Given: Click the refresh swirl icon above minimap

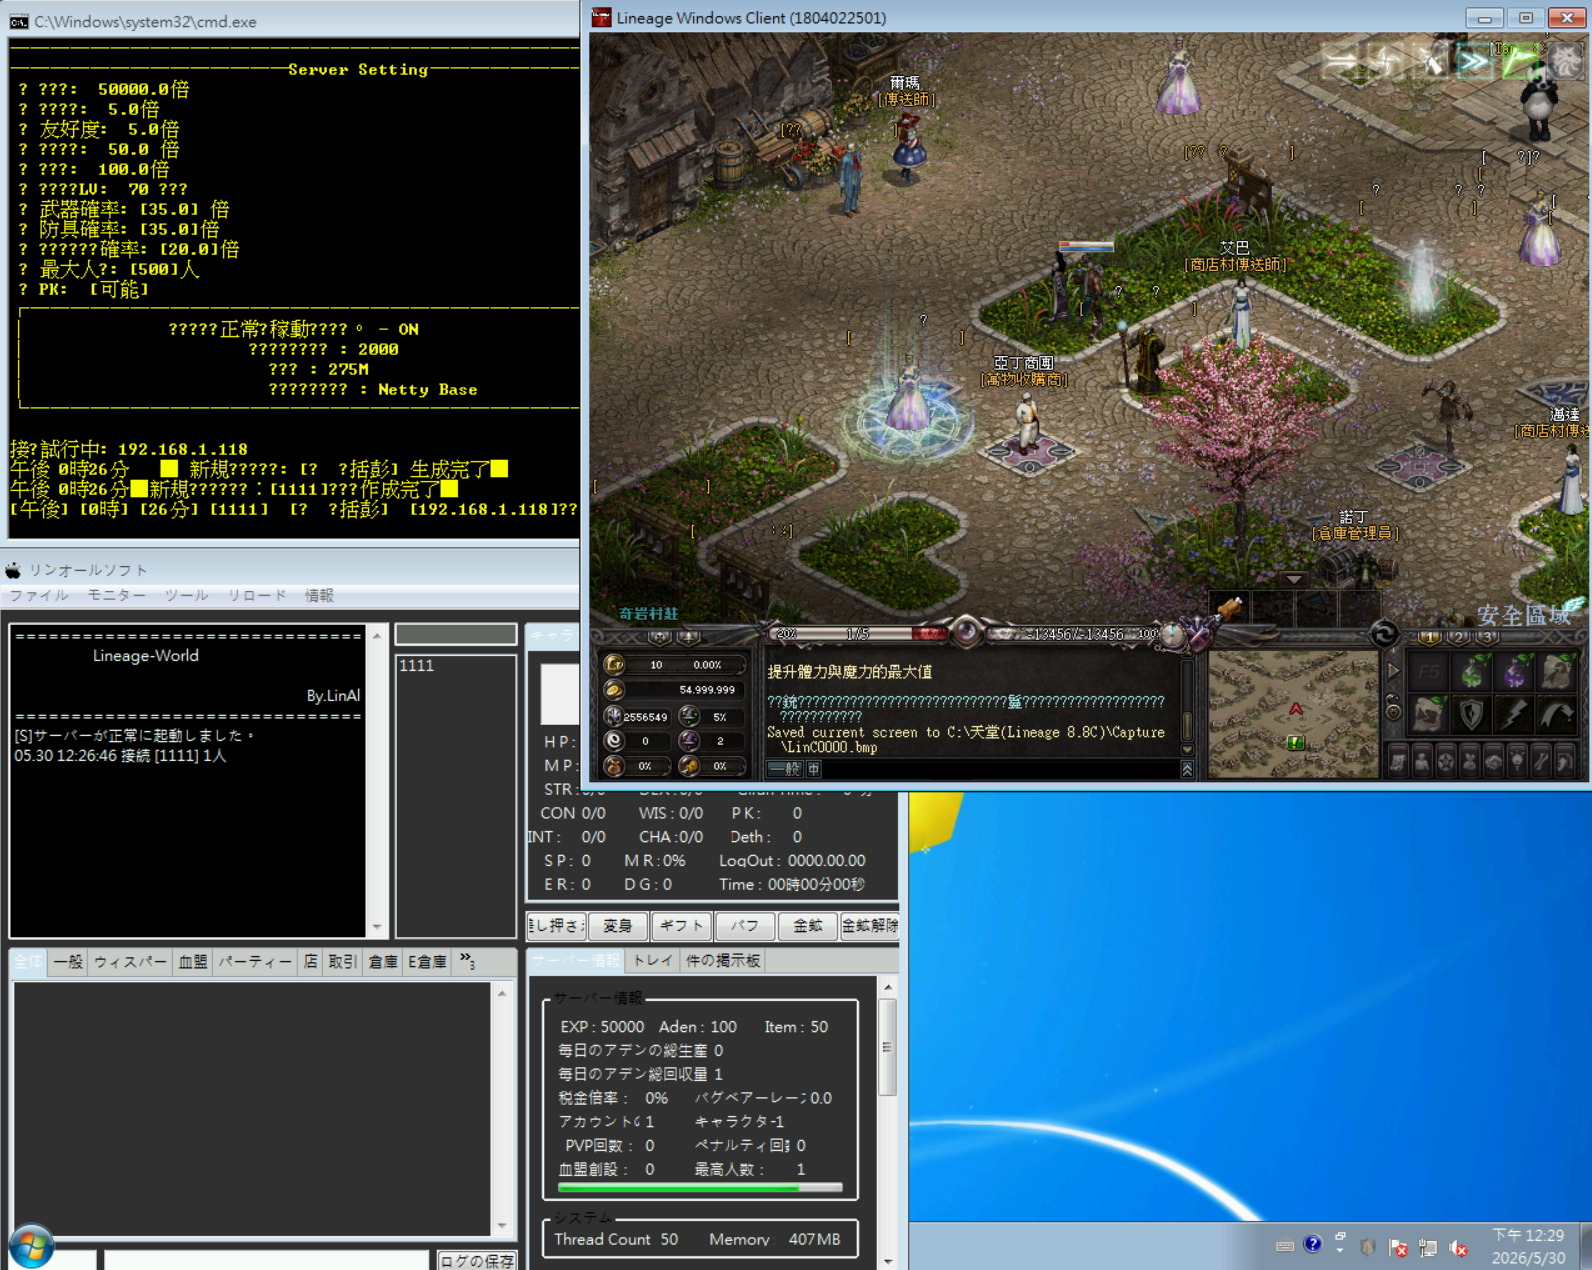Looking at the screenshot, I should (1384, 633).
